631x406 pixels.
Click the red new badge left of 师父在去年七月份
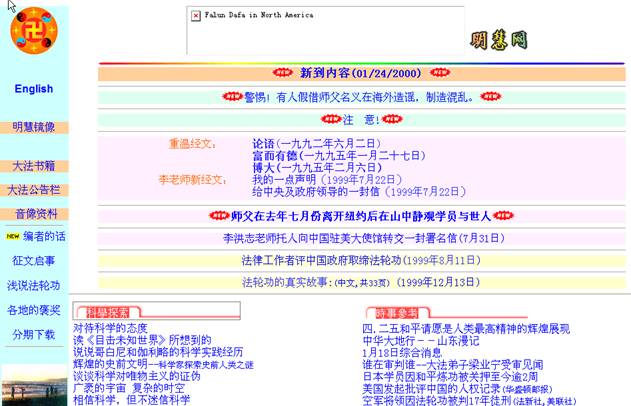click(x=219, y=216)
